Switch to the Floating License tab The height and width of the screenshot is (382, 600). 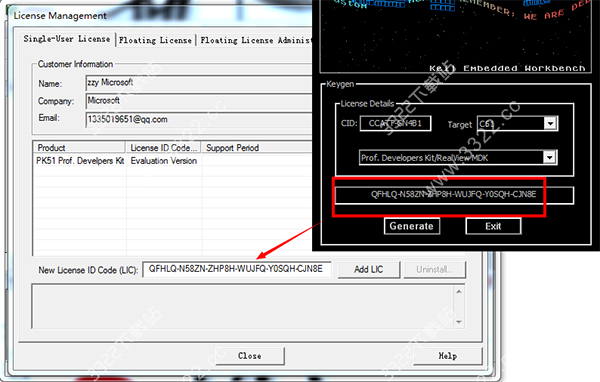point(155,40)
